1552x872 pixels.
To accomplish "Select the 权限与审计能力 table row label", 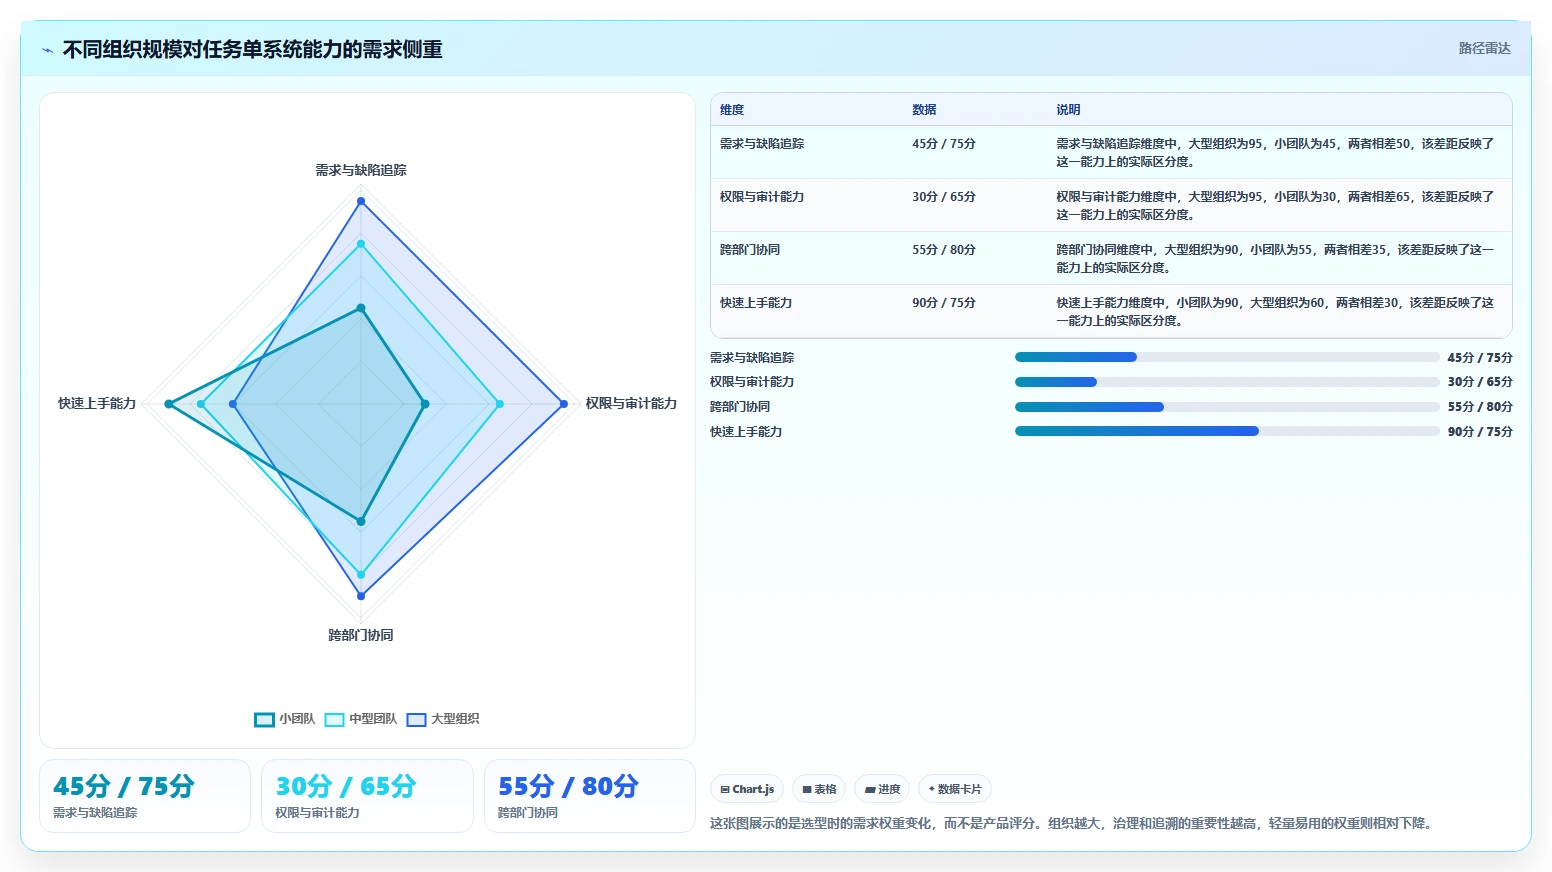I will [762, 197].
